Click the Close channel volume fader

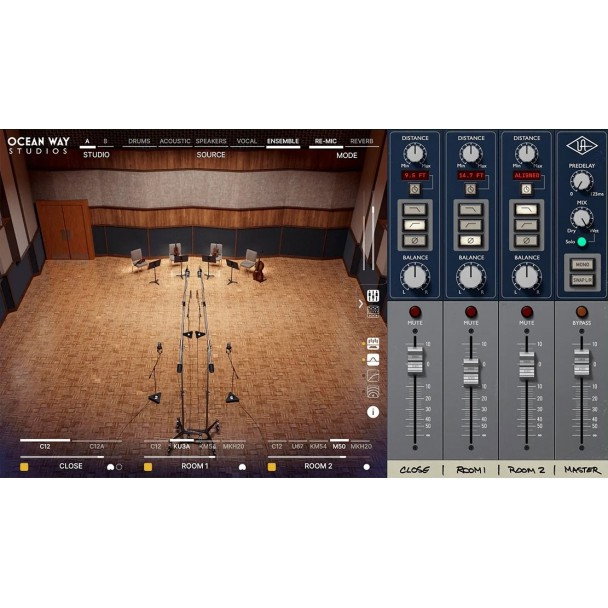(x=415, y=361)
